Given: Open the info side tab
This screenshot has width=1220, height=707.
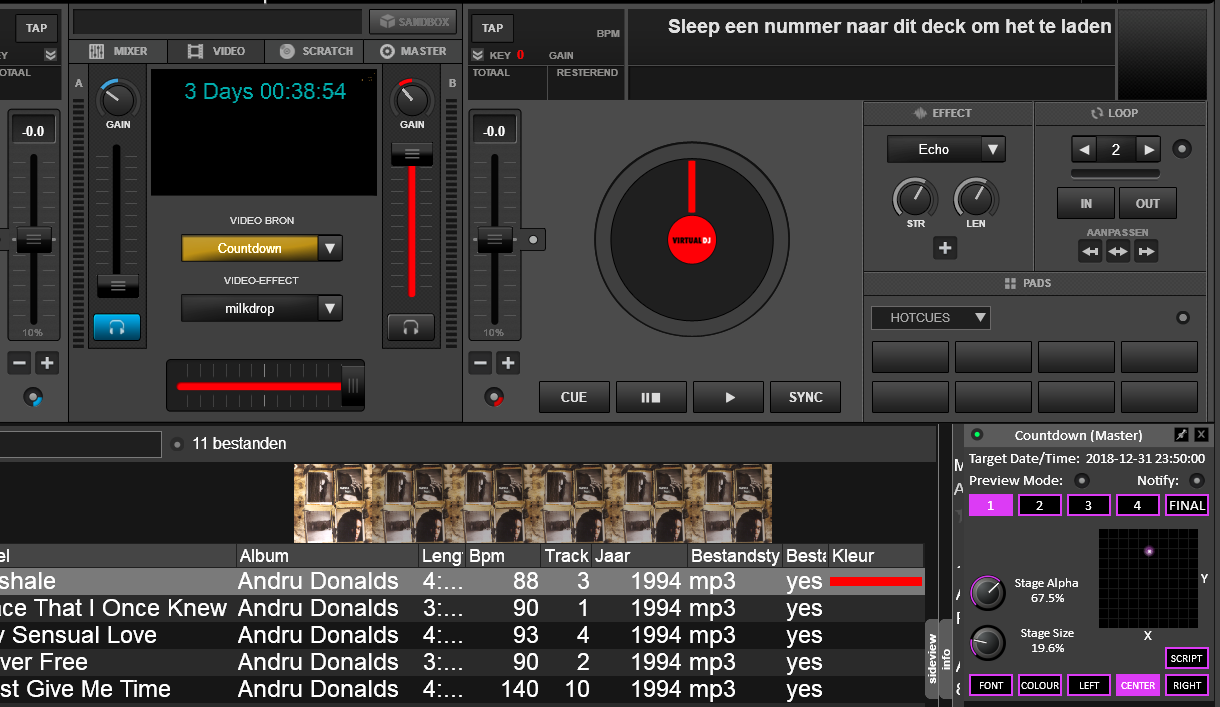Looking at the screenshot, I should pos(946,658).
